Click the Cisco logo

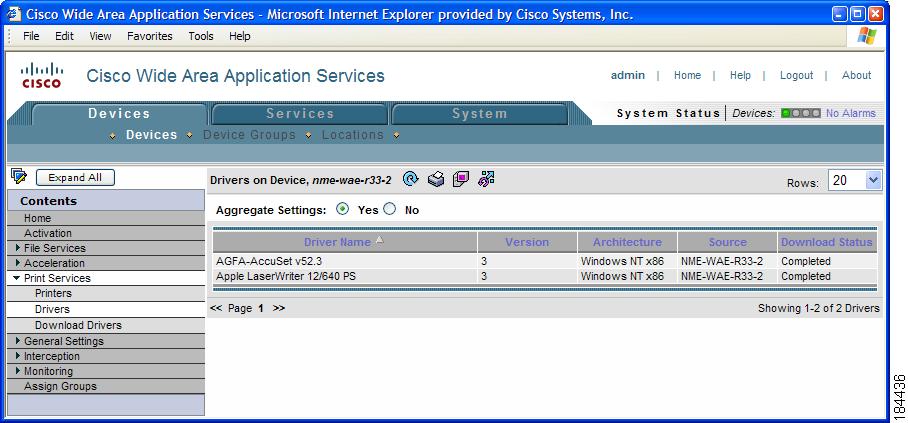tap(42, 75)
